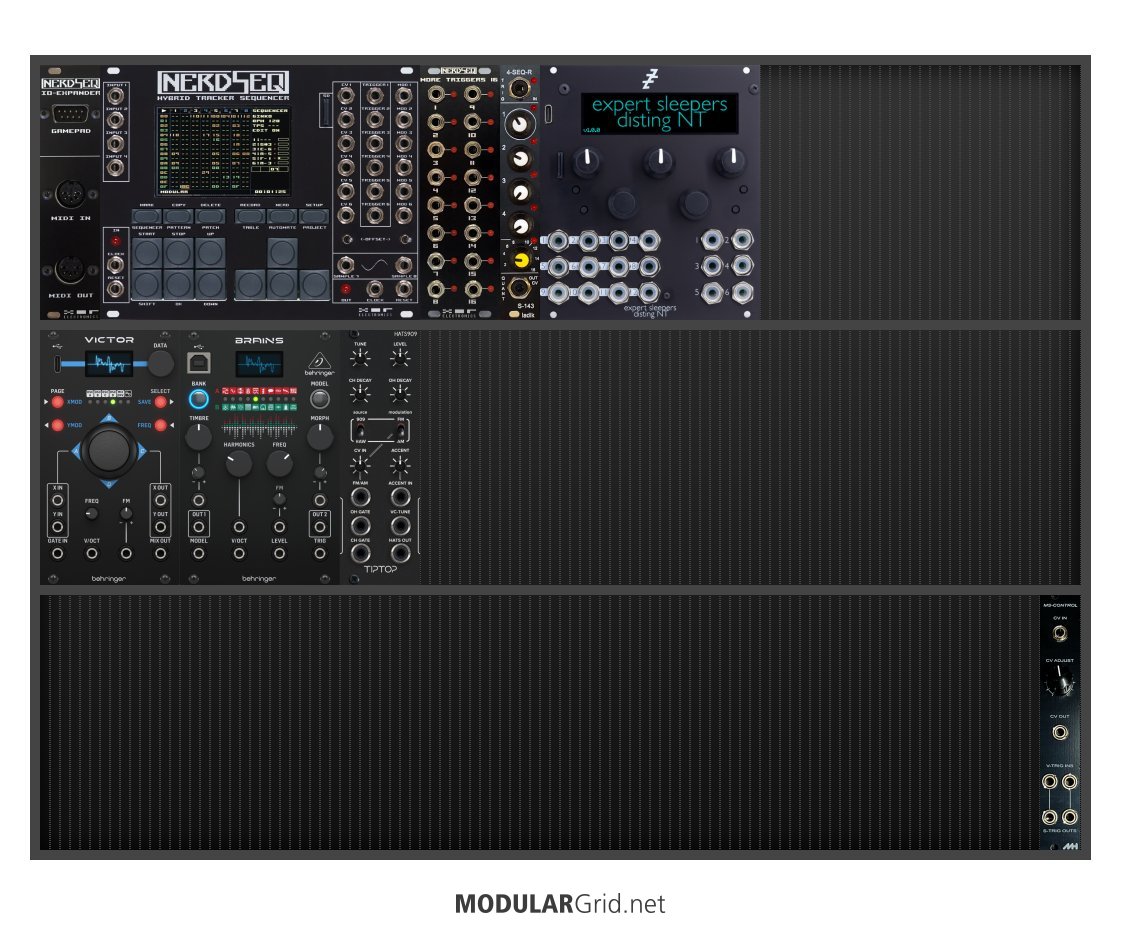1121x925 pixels.
Task: Click the MIDI IN DIN socket
Action: [x=70, y=194]
